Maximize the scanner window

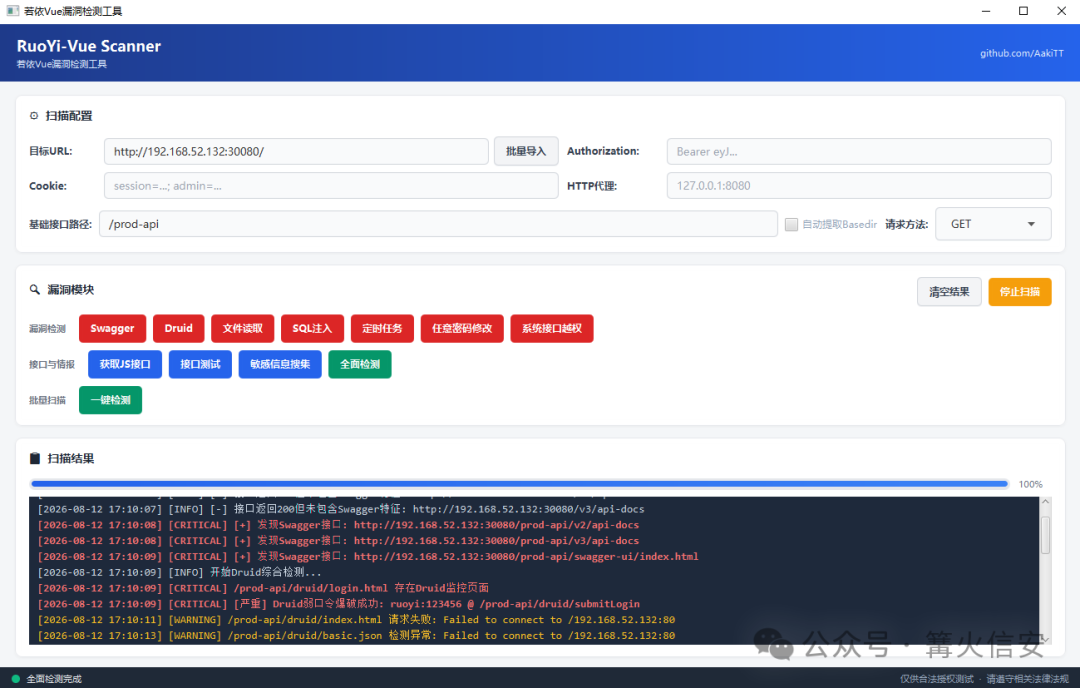tap(1024, 11)
